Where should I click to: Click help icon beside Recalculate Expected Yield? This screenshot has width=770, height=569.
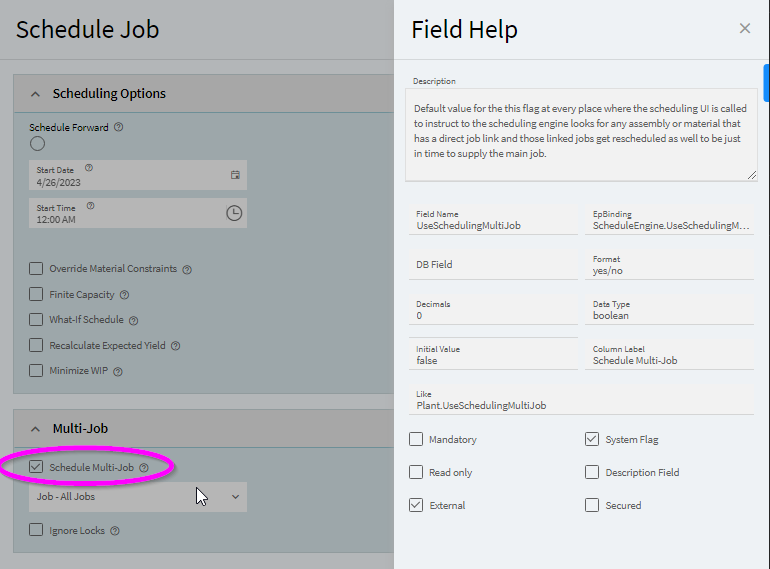(176, 346)
